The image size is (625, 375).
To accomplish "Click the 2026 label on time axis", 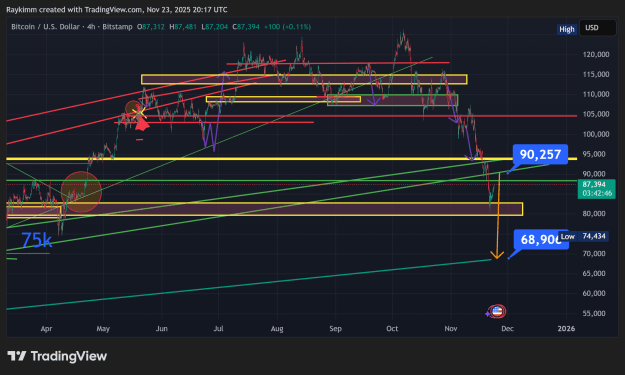I will tap(566, 329).
